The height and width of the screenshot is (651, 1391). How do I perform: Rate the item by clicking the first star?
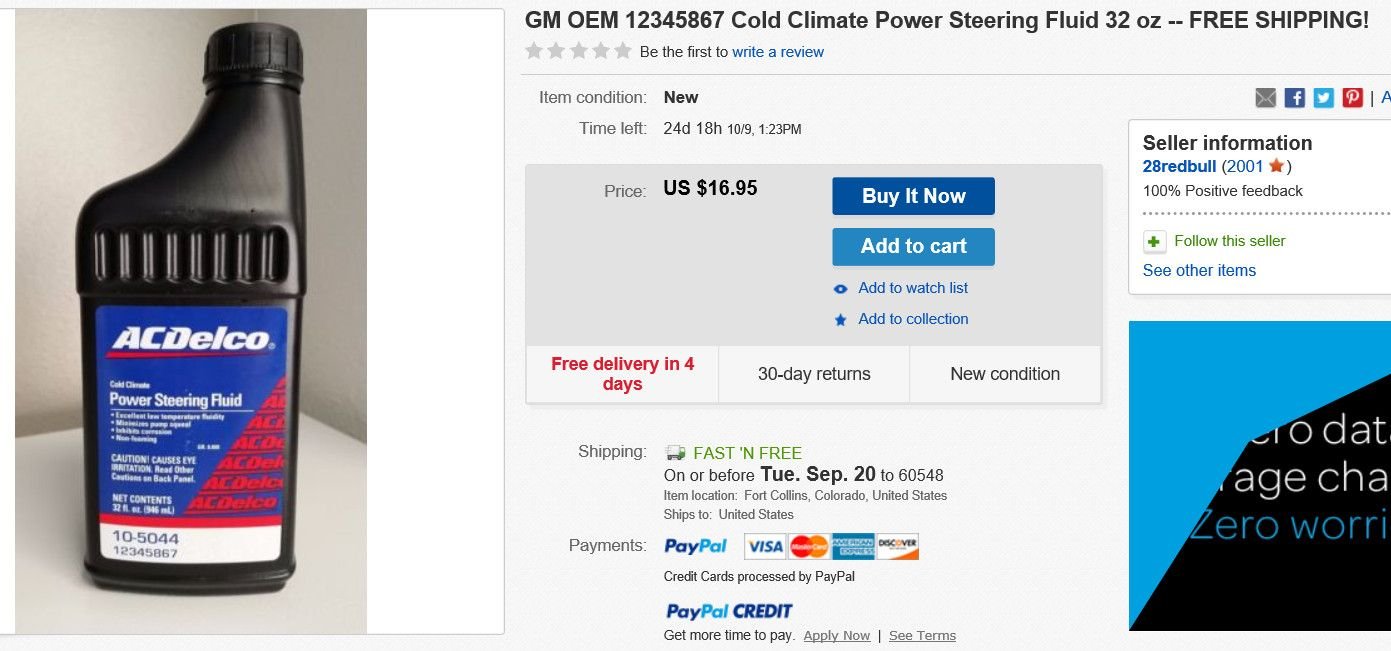coord(533,49)
